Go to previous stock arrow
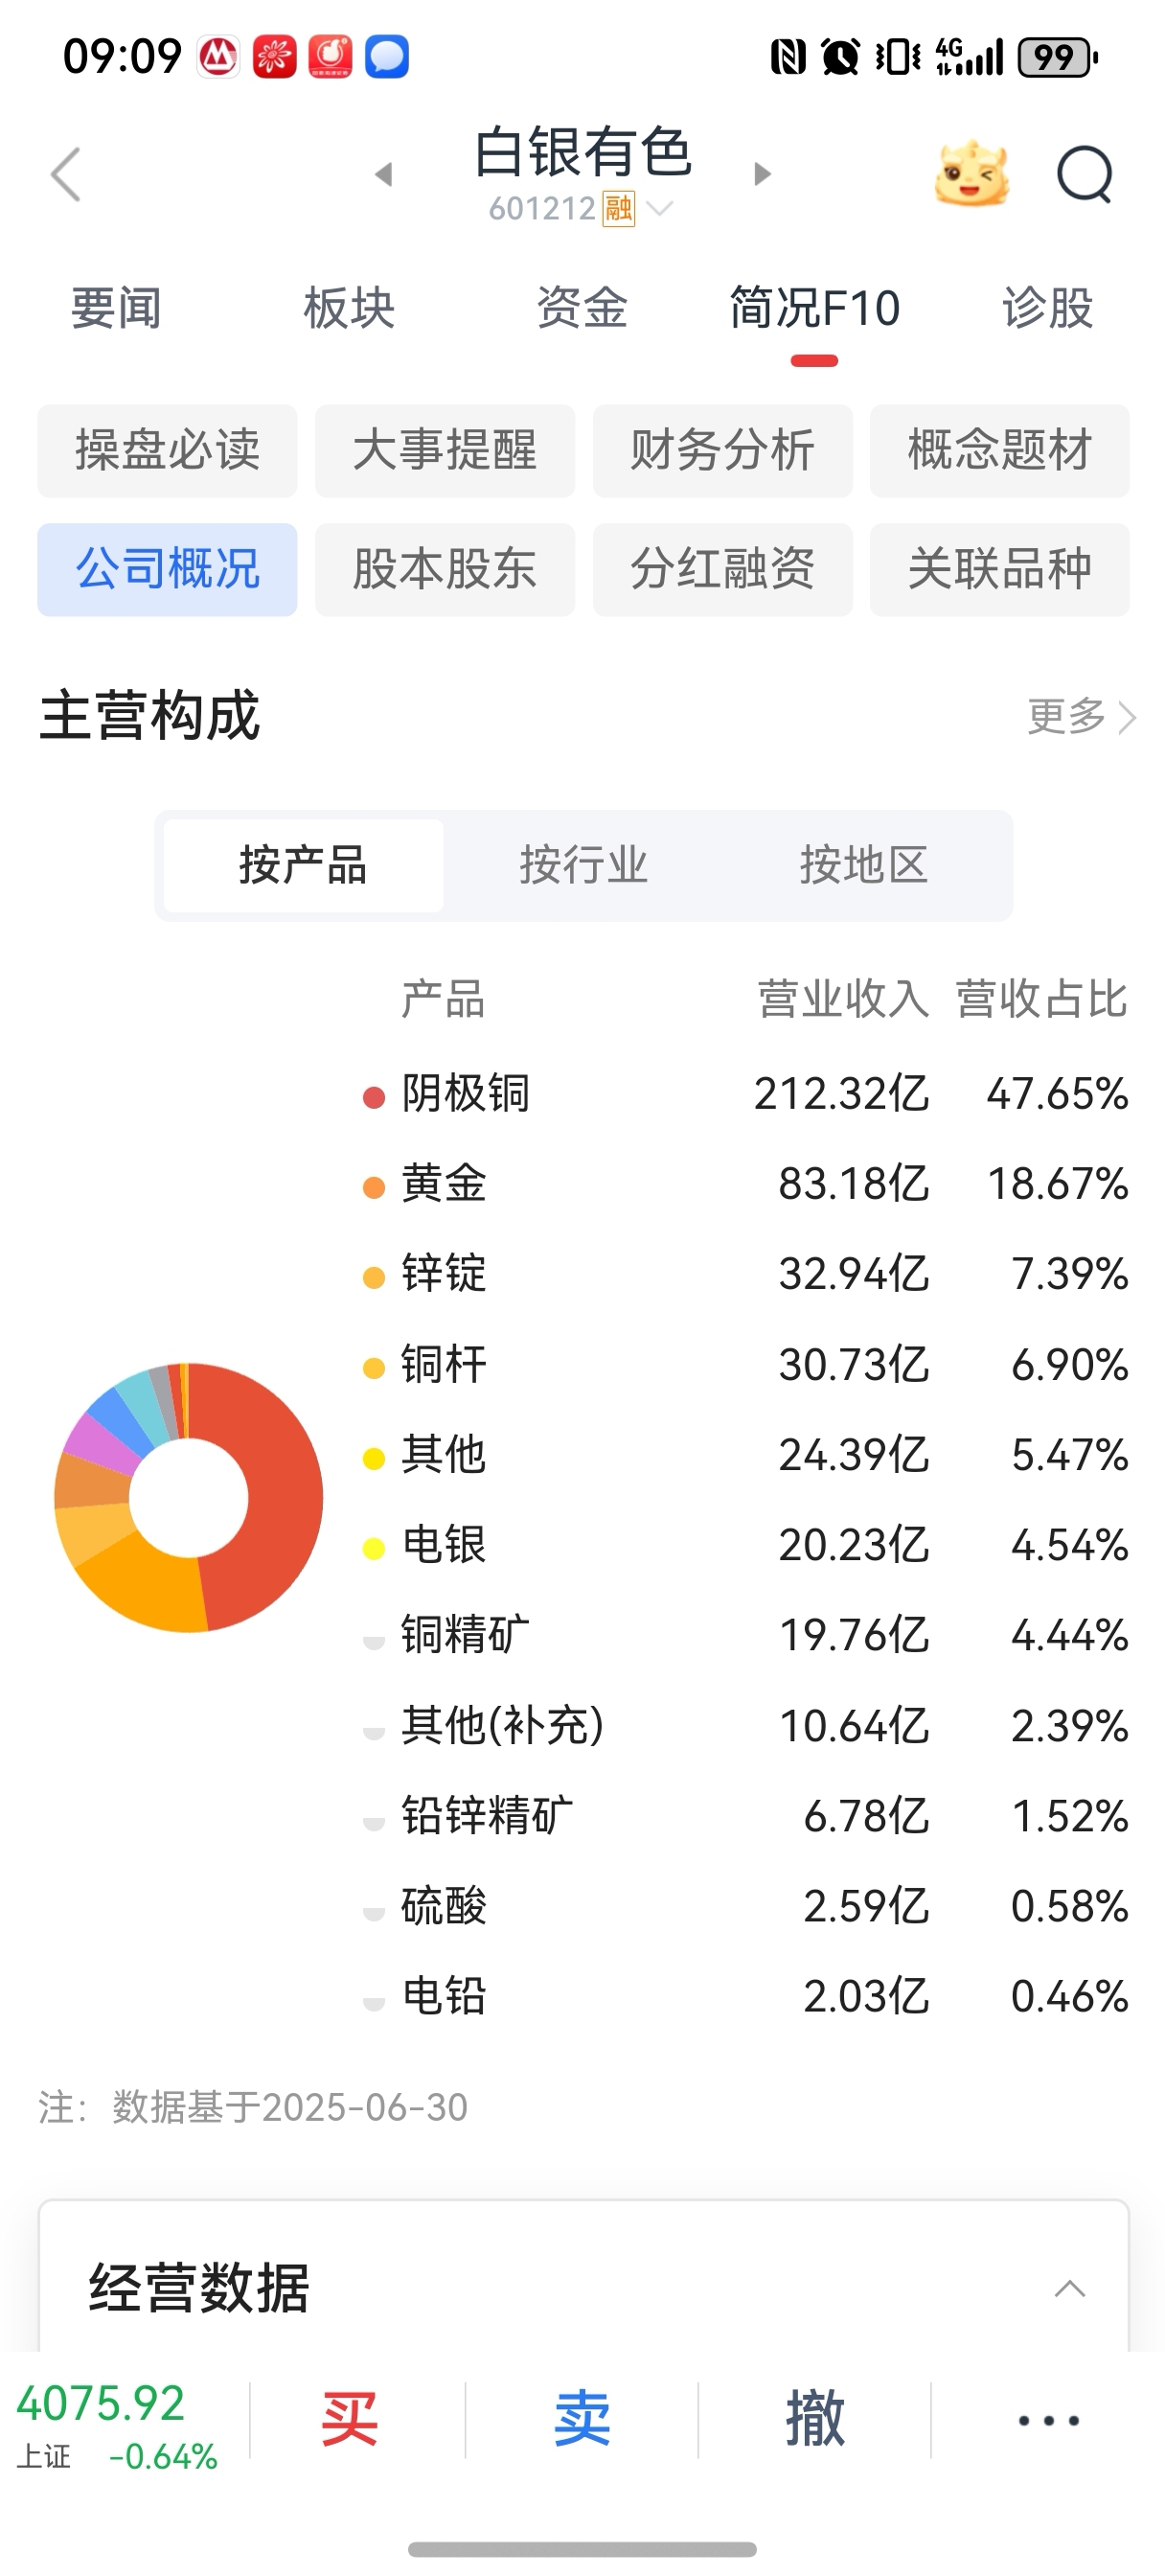The height and width of the screenshot is (2576, 1165). tap(384, 175)
